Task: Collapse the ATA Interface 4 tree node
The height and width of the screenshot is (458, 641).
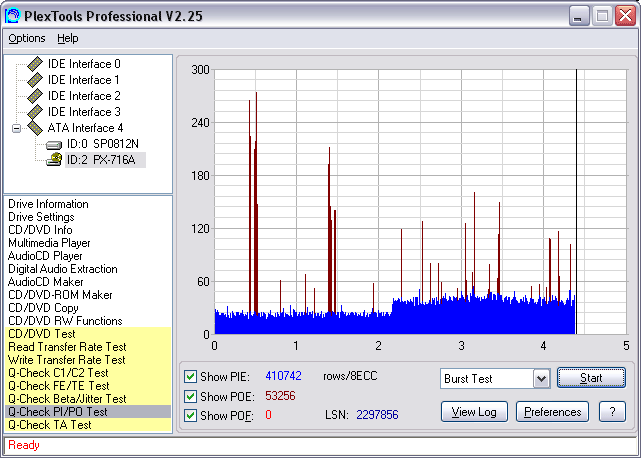Action: point(16,128)
